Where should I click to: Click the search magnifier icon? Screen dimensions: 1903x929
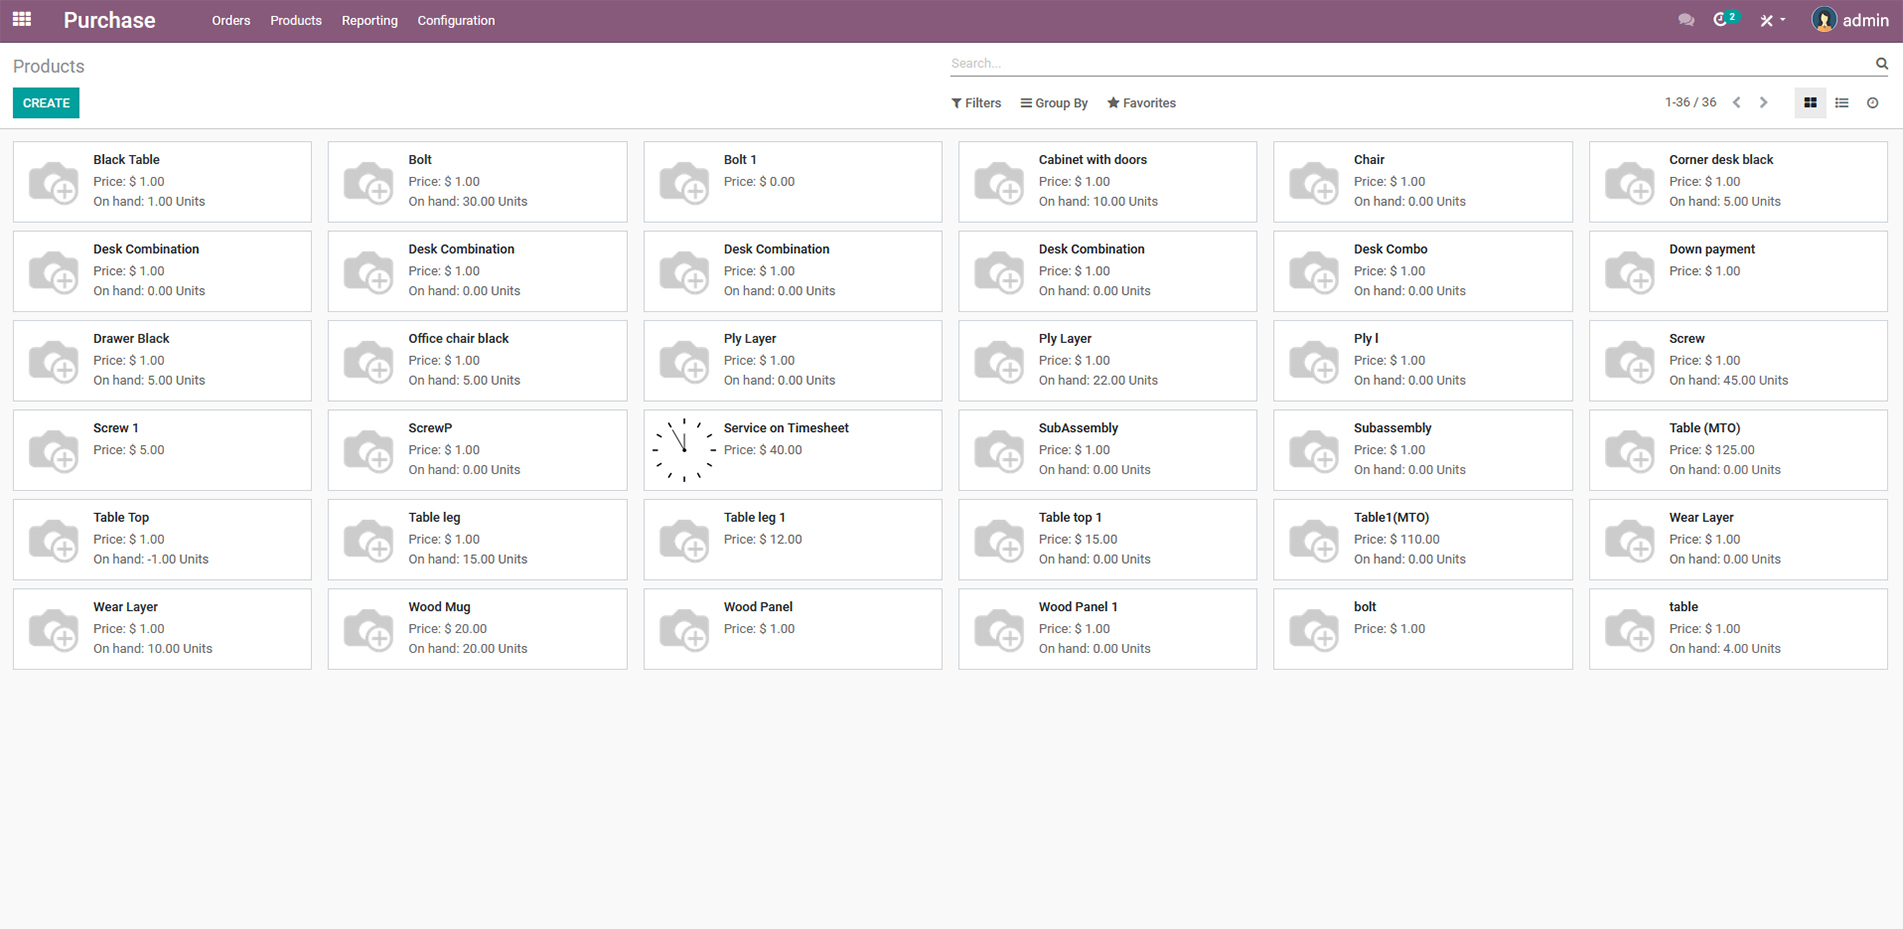coord(1881,63)
